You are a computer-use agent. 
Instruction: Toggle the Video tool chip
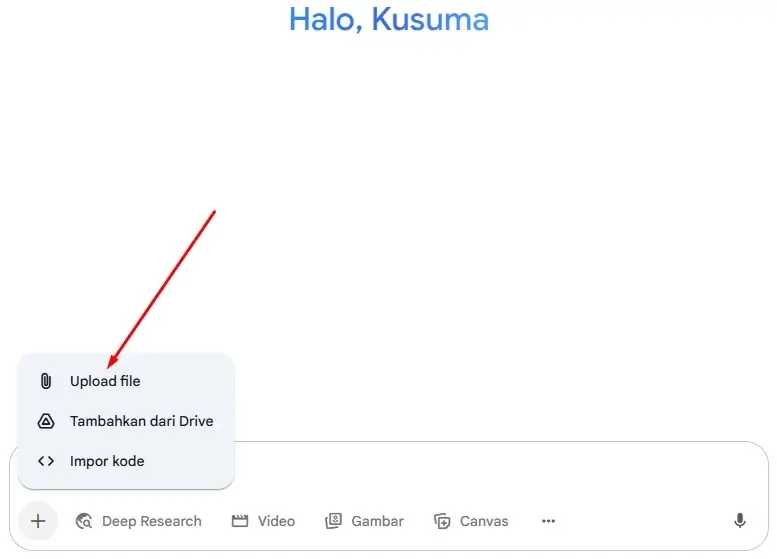click(263, 521)
